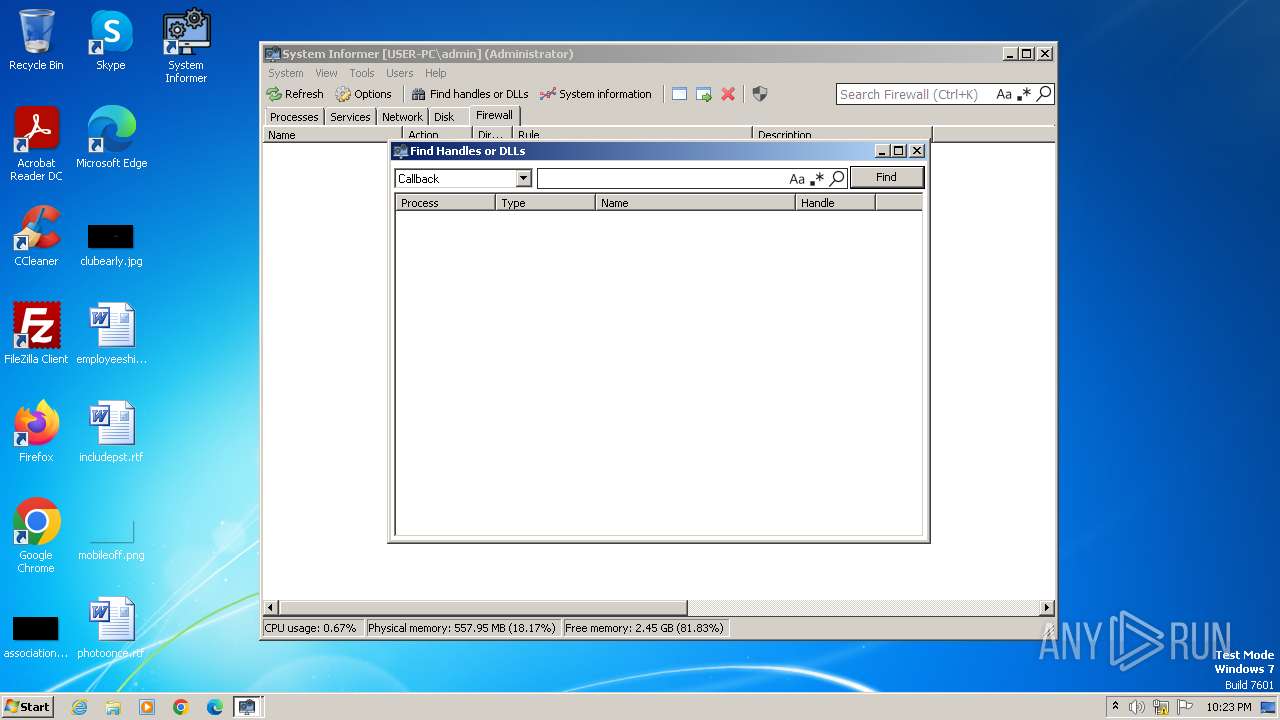
Task: Click the Find button
Action: tap(886, 177)
